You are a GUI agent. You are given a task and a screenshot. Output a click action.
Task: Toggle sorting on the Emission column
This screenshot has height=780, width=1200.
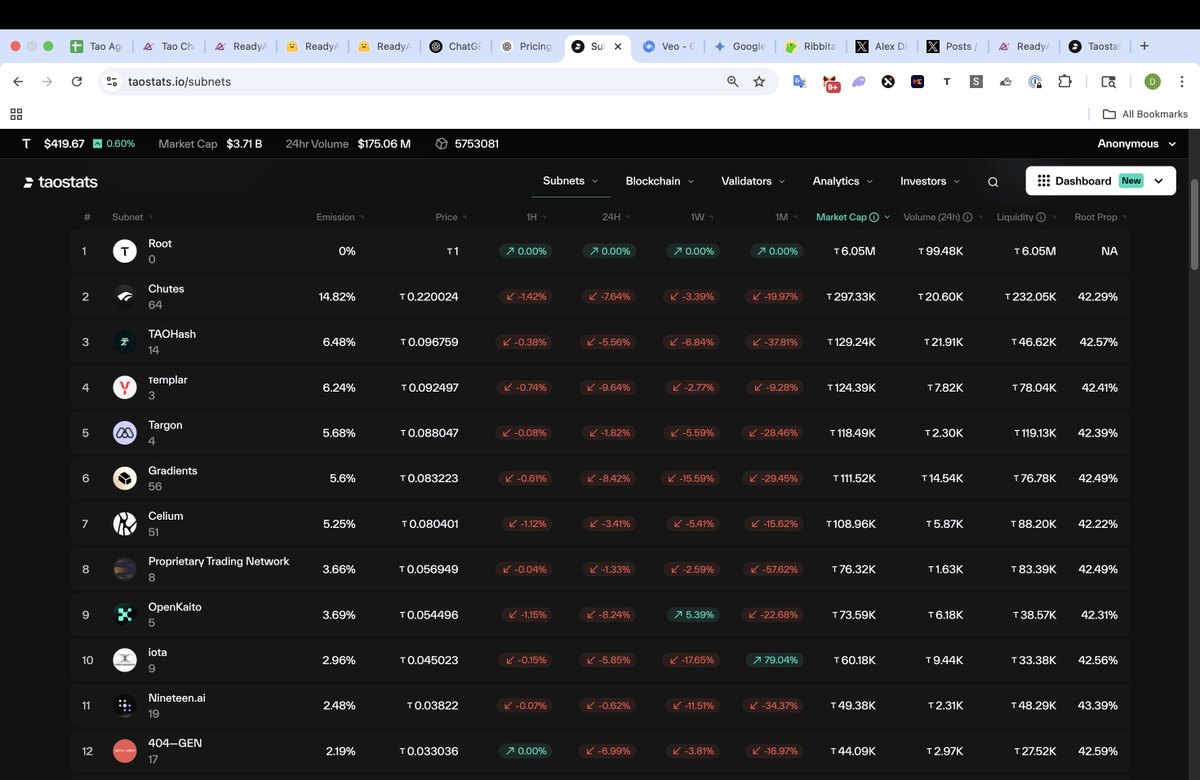(x=338, y=217)
